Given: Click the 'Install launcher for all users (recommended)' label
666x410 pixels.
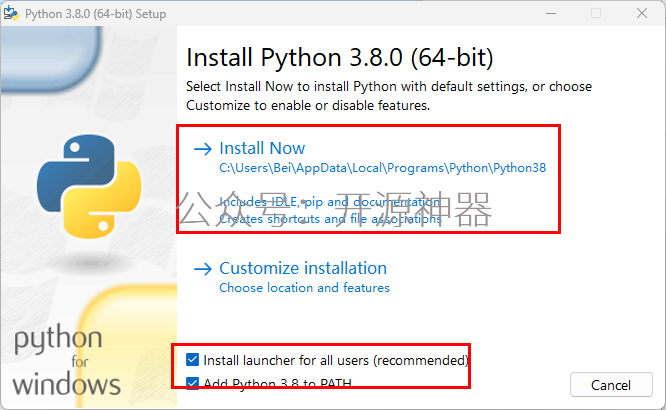Looking at the screenshot, I should coord(336,360).
